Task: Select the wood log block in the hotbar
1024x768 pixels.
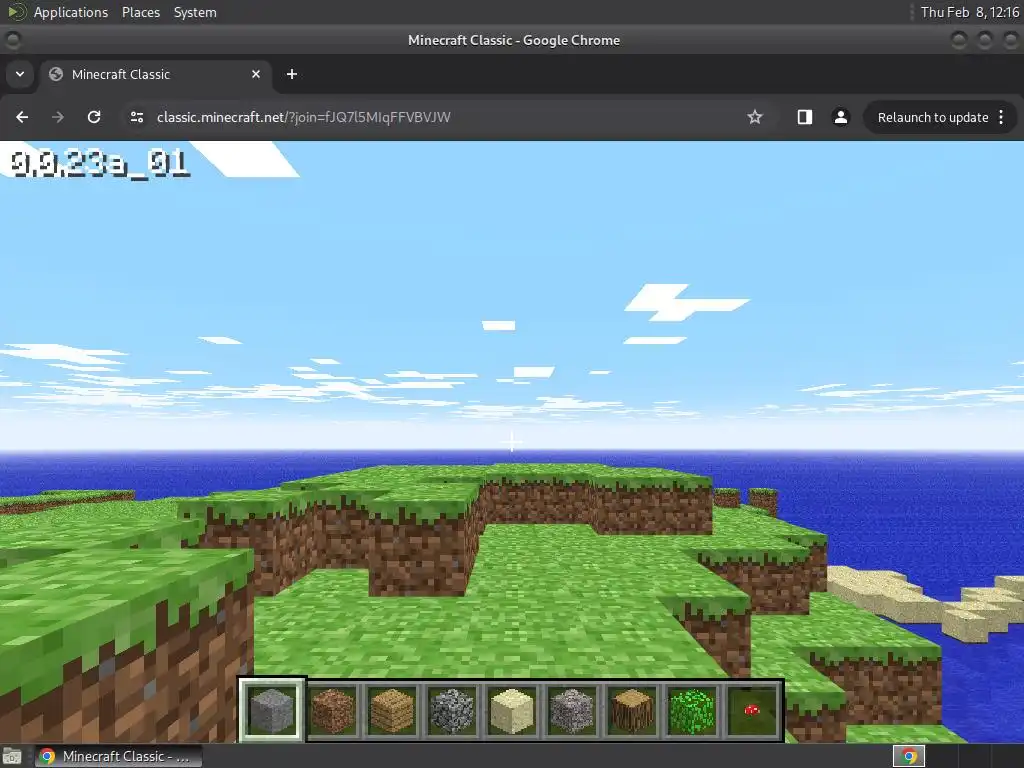Action: tap(632, 710)
